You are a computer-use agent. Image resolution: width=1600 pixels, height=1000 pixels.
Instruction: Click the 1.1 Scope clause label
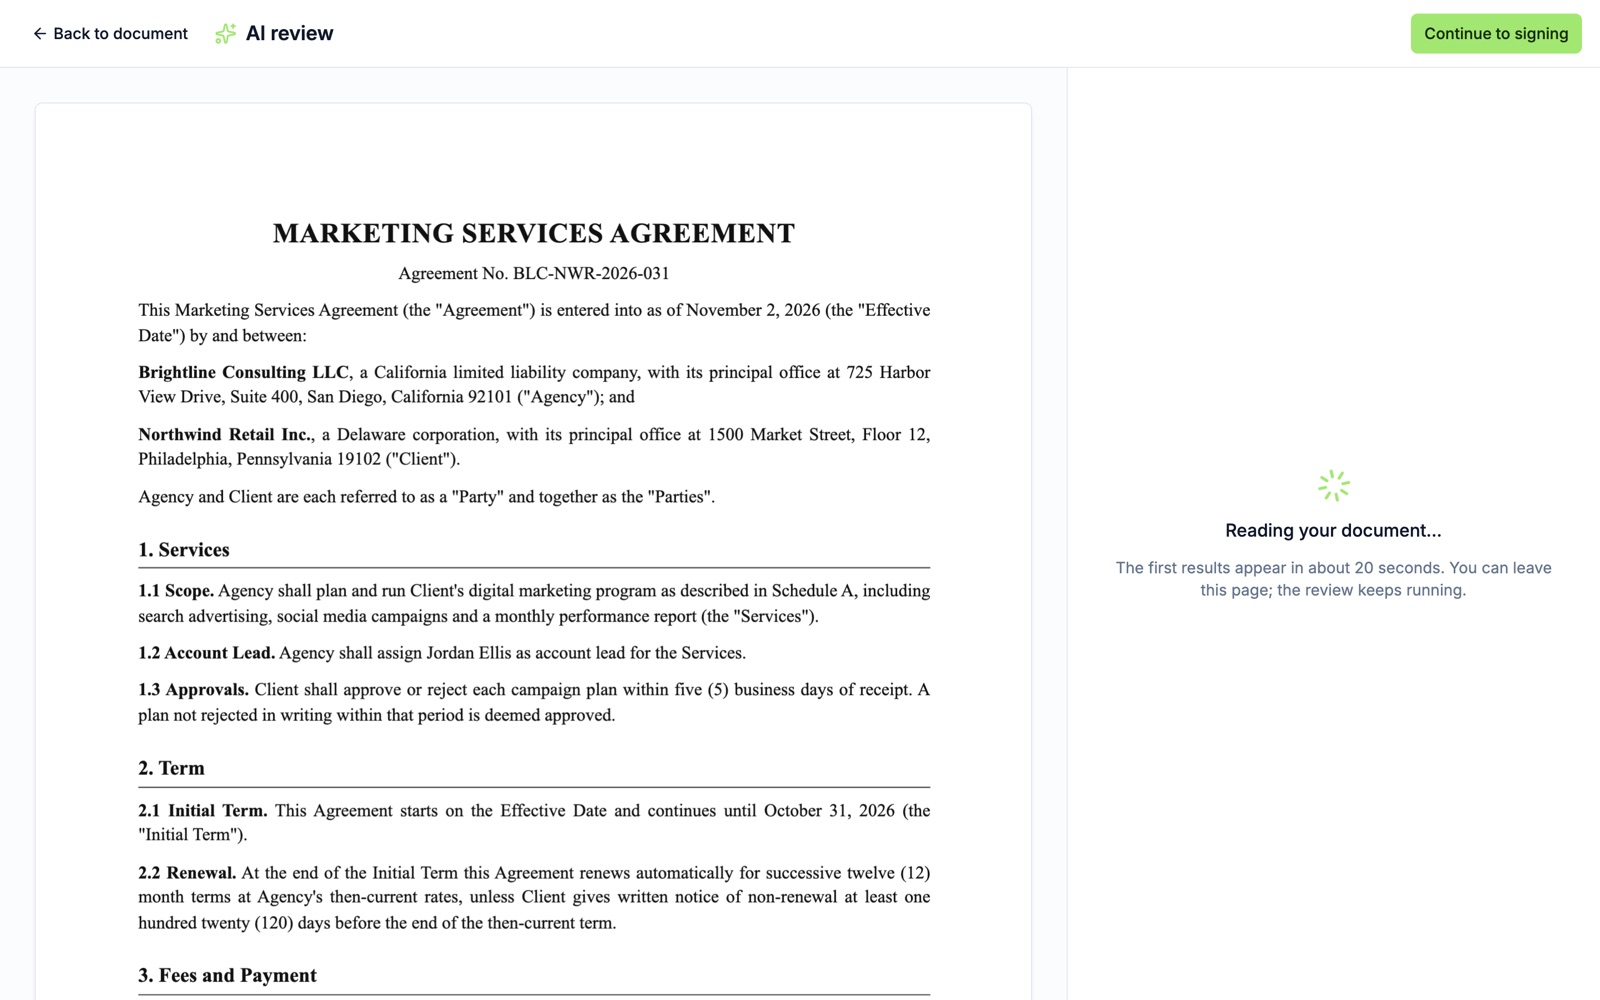[176, 591]
